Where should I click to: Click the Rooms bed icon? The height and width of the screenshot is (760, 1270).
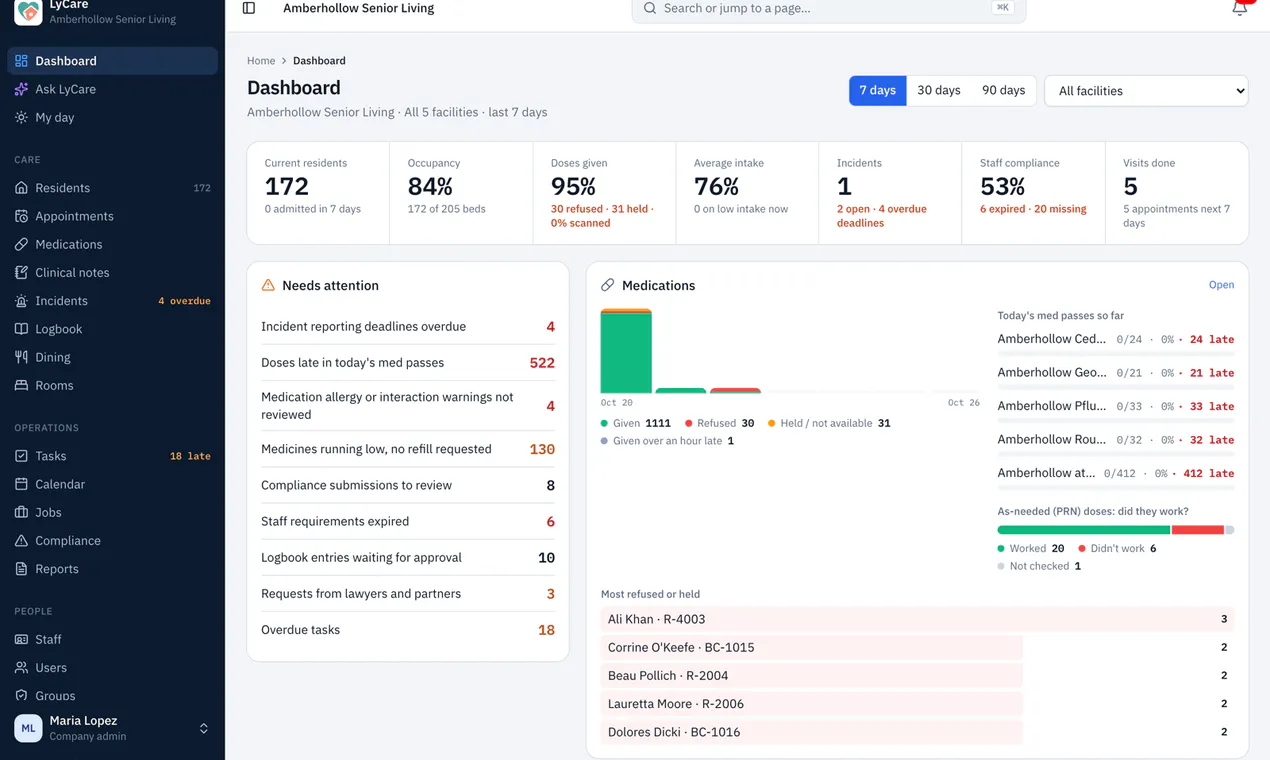21,385
